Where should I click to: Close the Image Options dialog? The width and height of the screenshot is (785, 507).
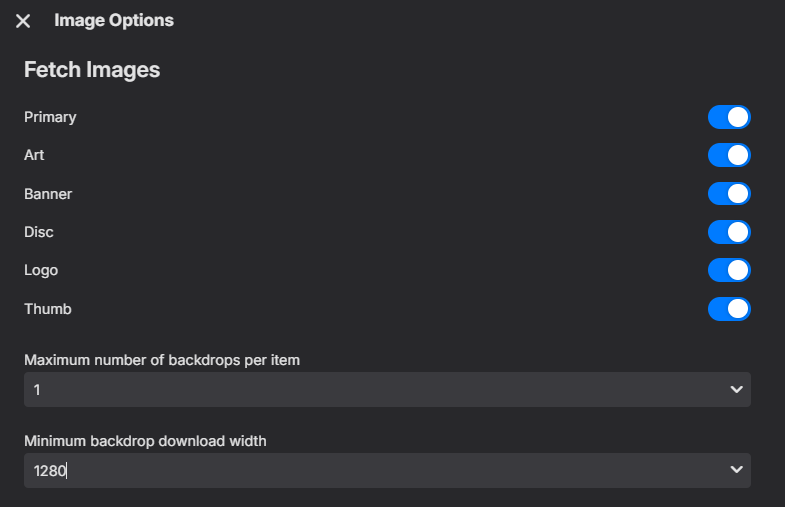(23, 21)
